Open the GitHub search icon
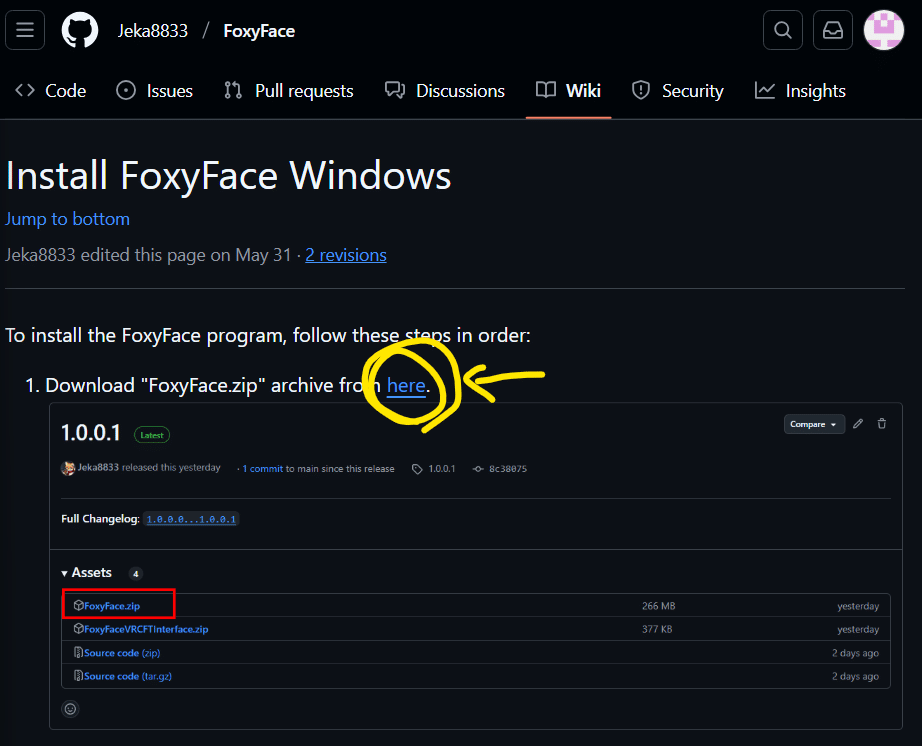Viewport: 922px width, 746px height. tap(783, 29)
